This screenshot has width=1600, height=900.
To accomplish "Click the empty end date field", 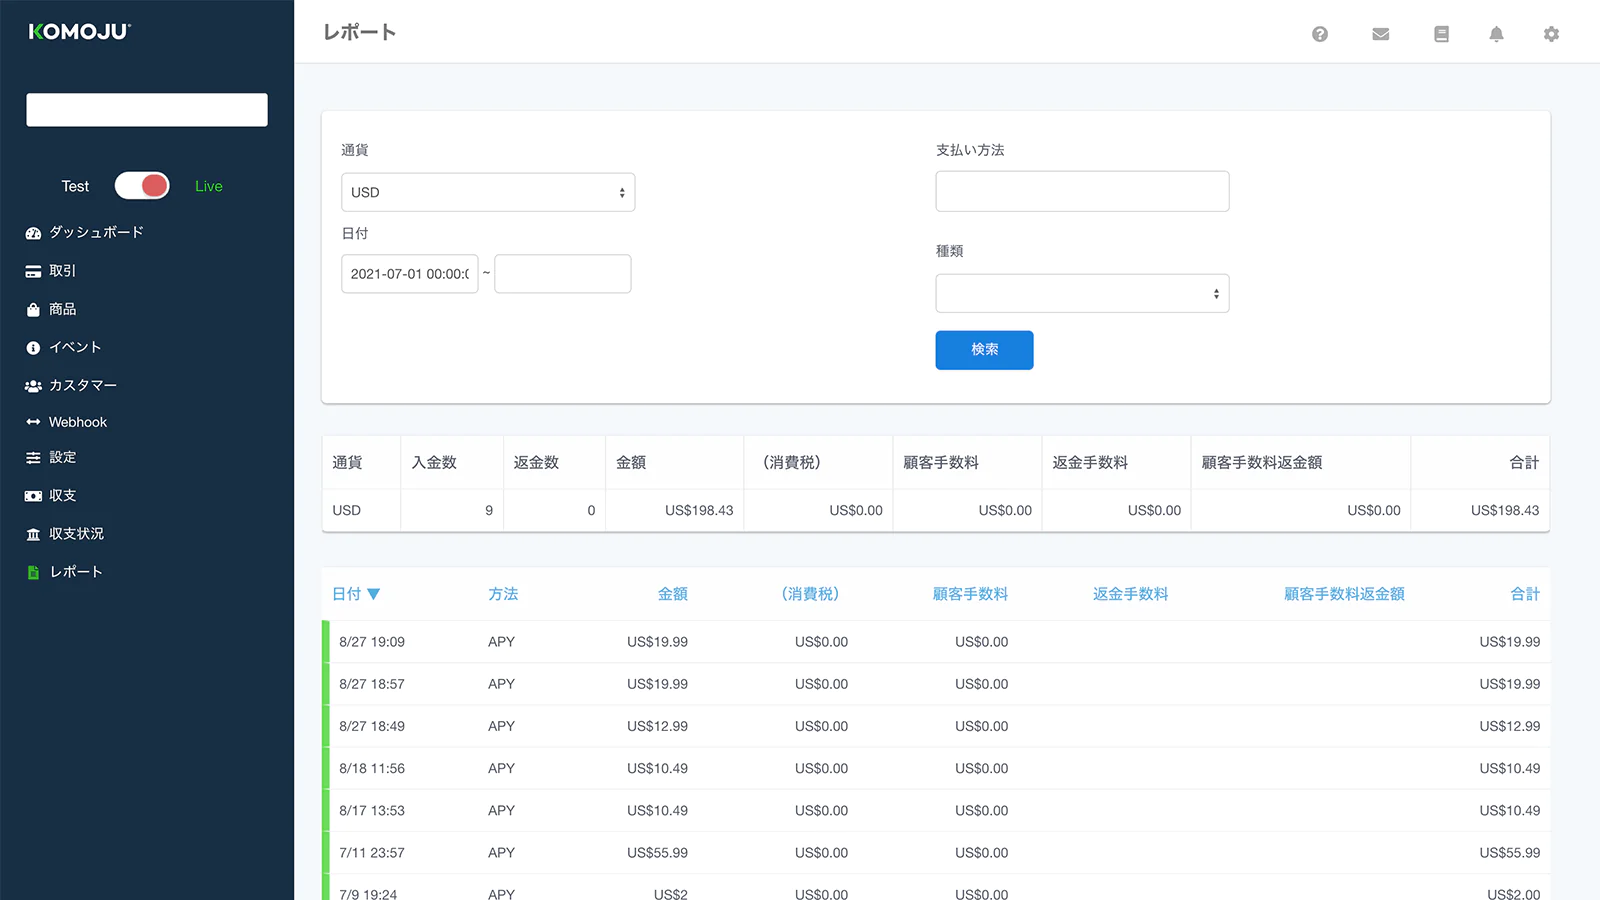I will point(563,274).
